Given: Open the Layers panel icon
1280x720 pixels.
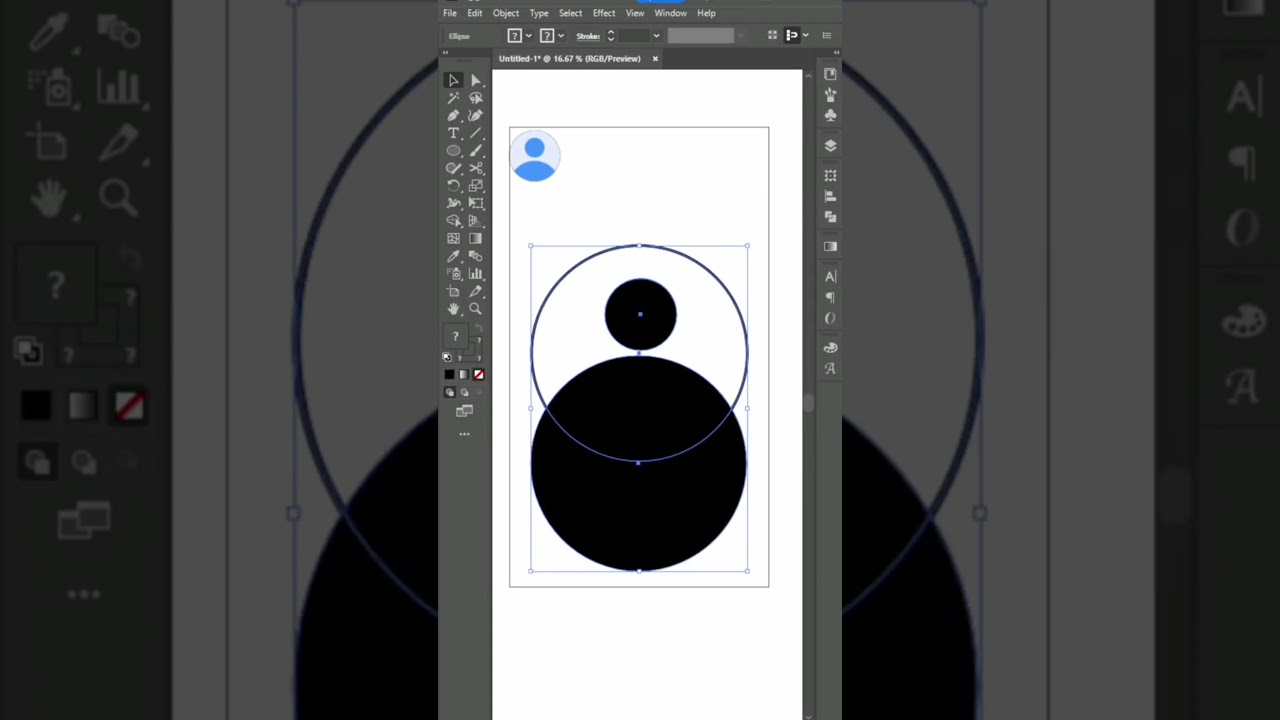Looking at the screenshot, I should click(830, 146).
